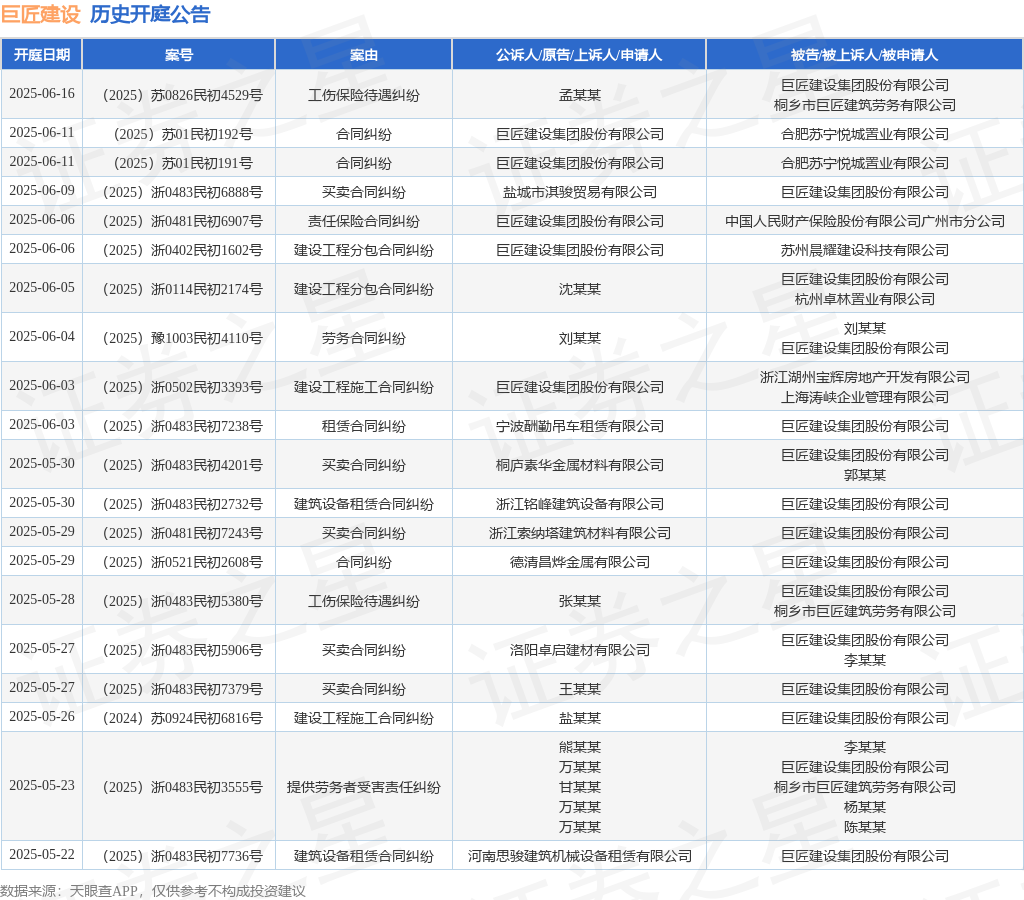This screenshot has width=1024, height=900.
Task: Click 责任保险合同纠纷 cause cell
Action: pos(364,221)
